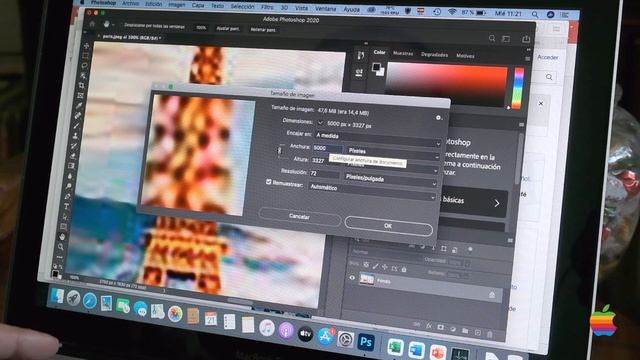Open System Preferences from the Dock
Viewport: 640px width, 360px height.
click(x=345, y=339)
